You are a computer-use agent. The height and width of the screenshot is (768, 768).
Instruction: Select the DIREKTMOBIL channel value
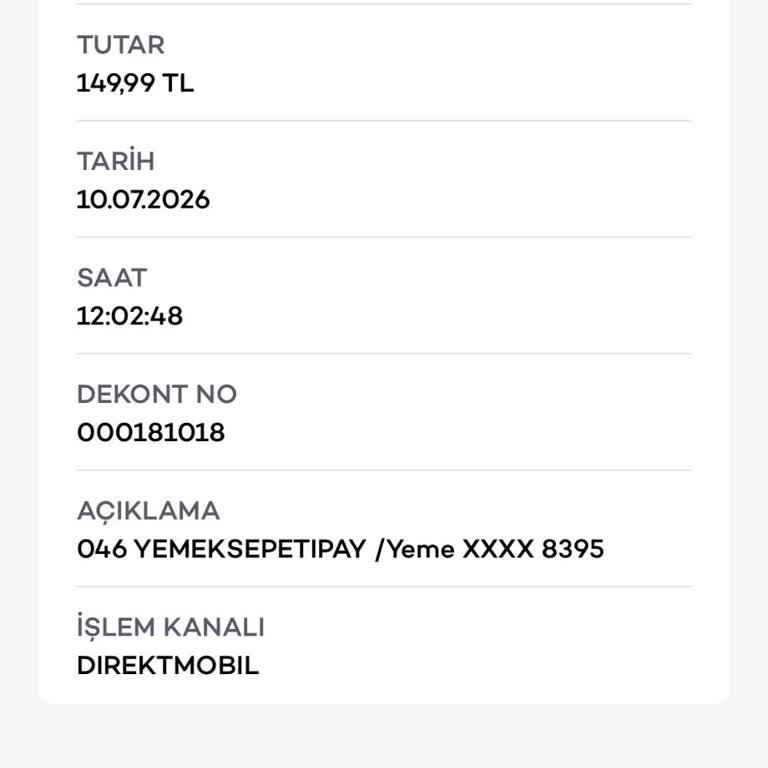168,666
